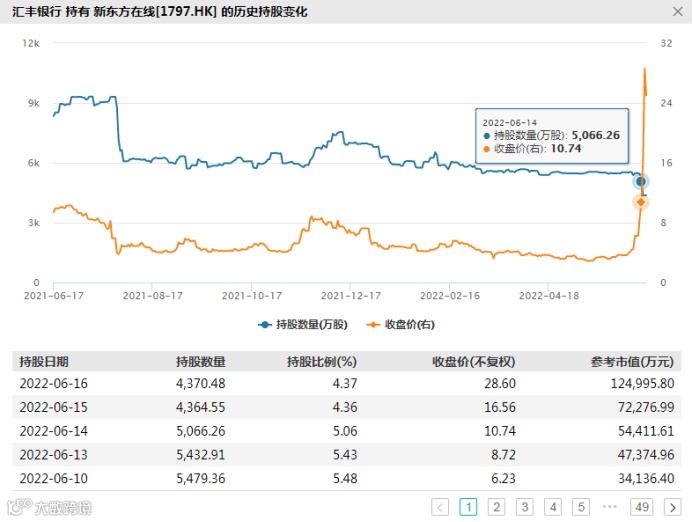Select the 2022-06-14 date cell

coord(53,431)
